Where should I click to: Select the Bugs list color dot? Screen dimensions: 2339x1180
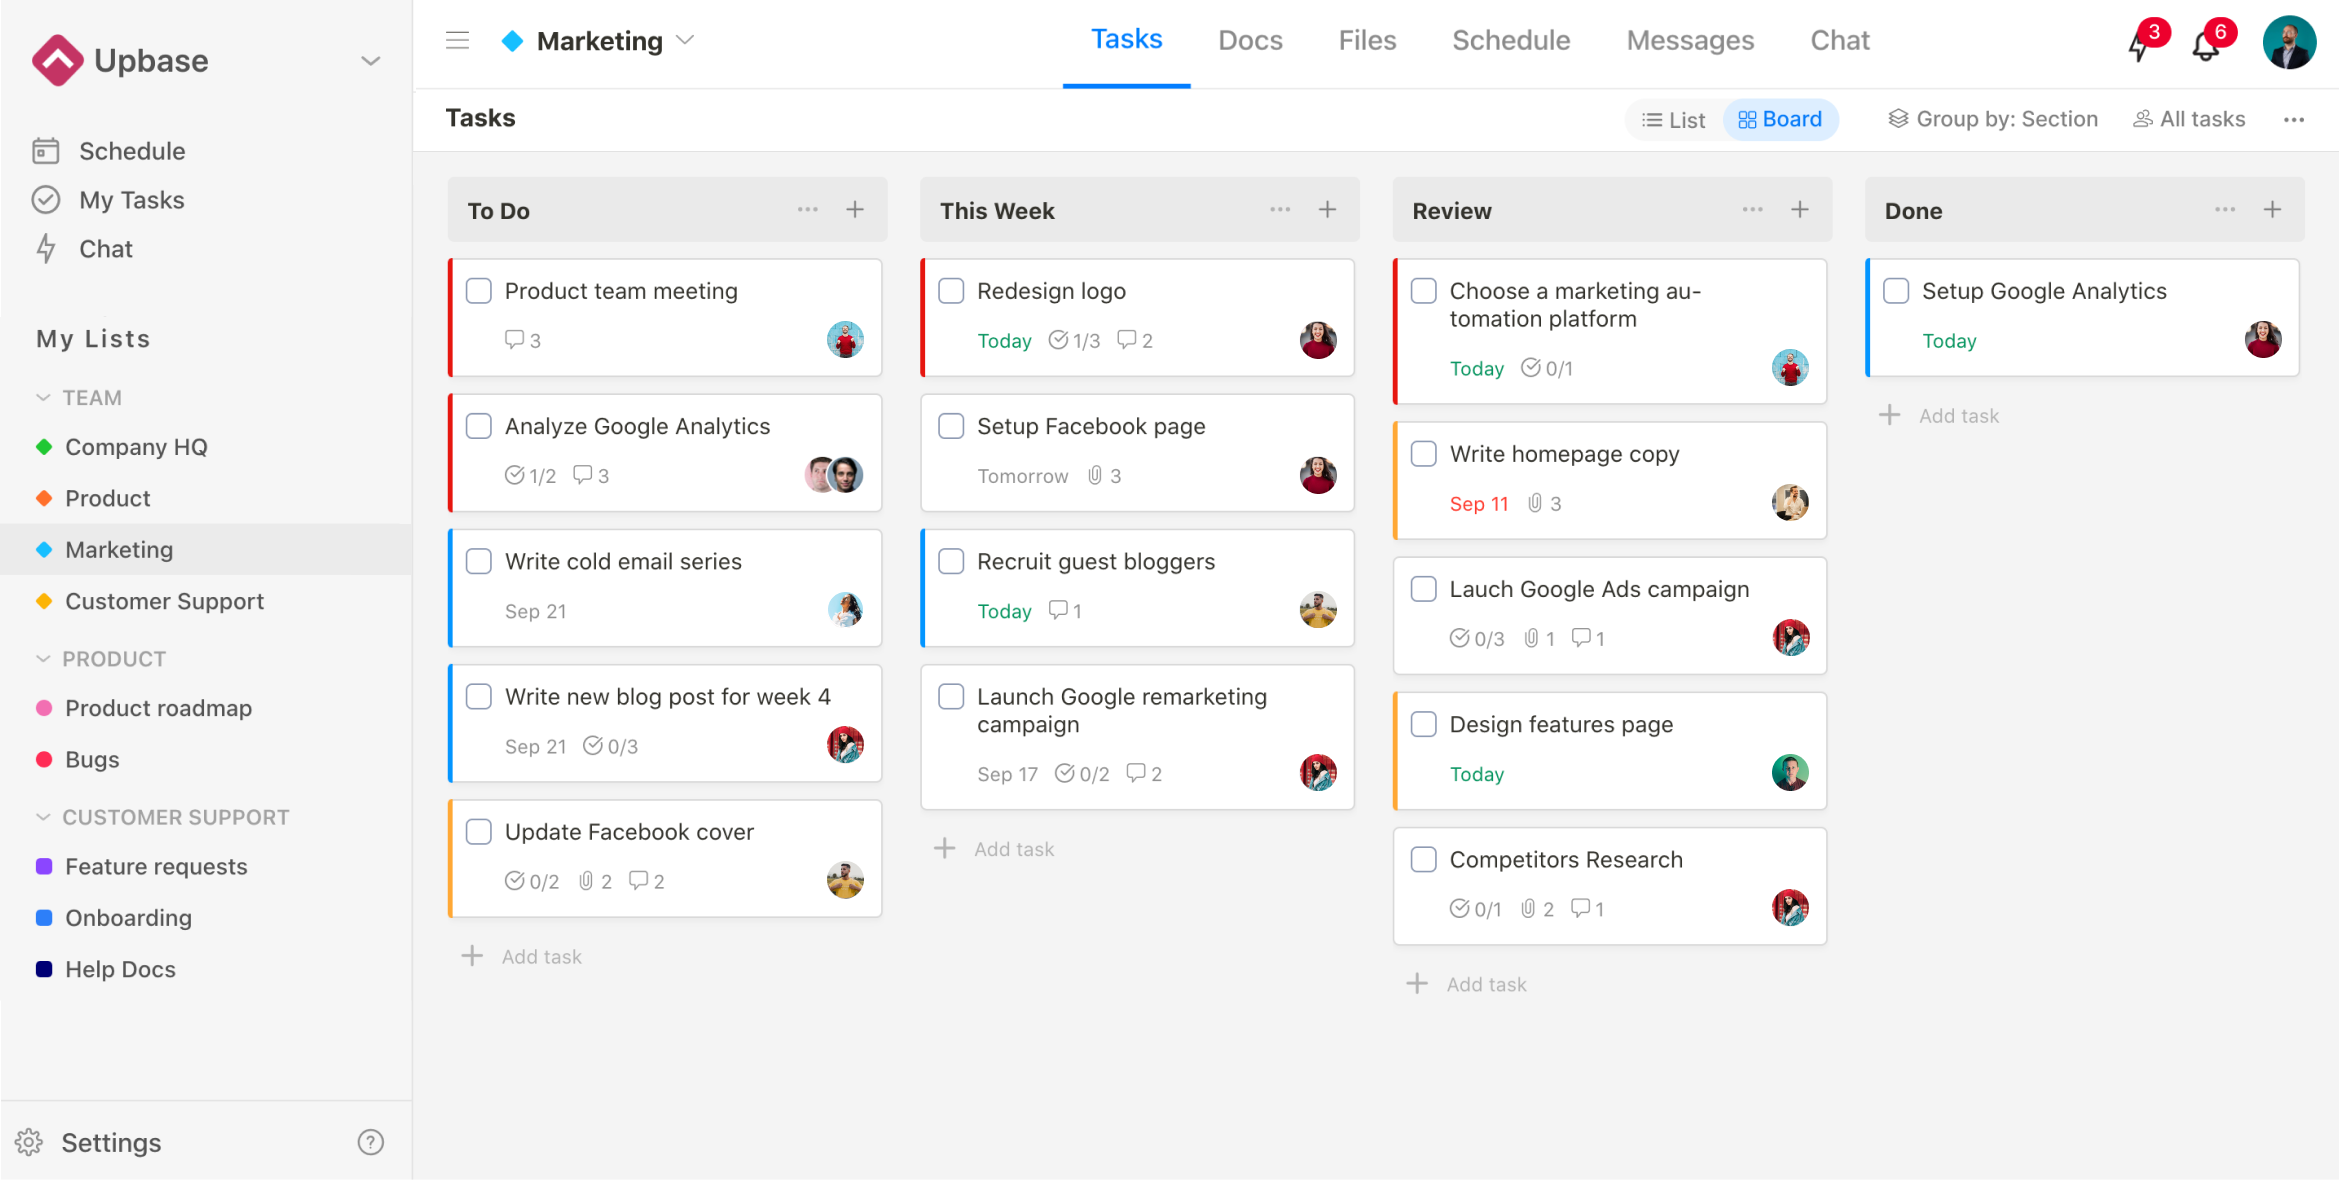tap(44, 759)
